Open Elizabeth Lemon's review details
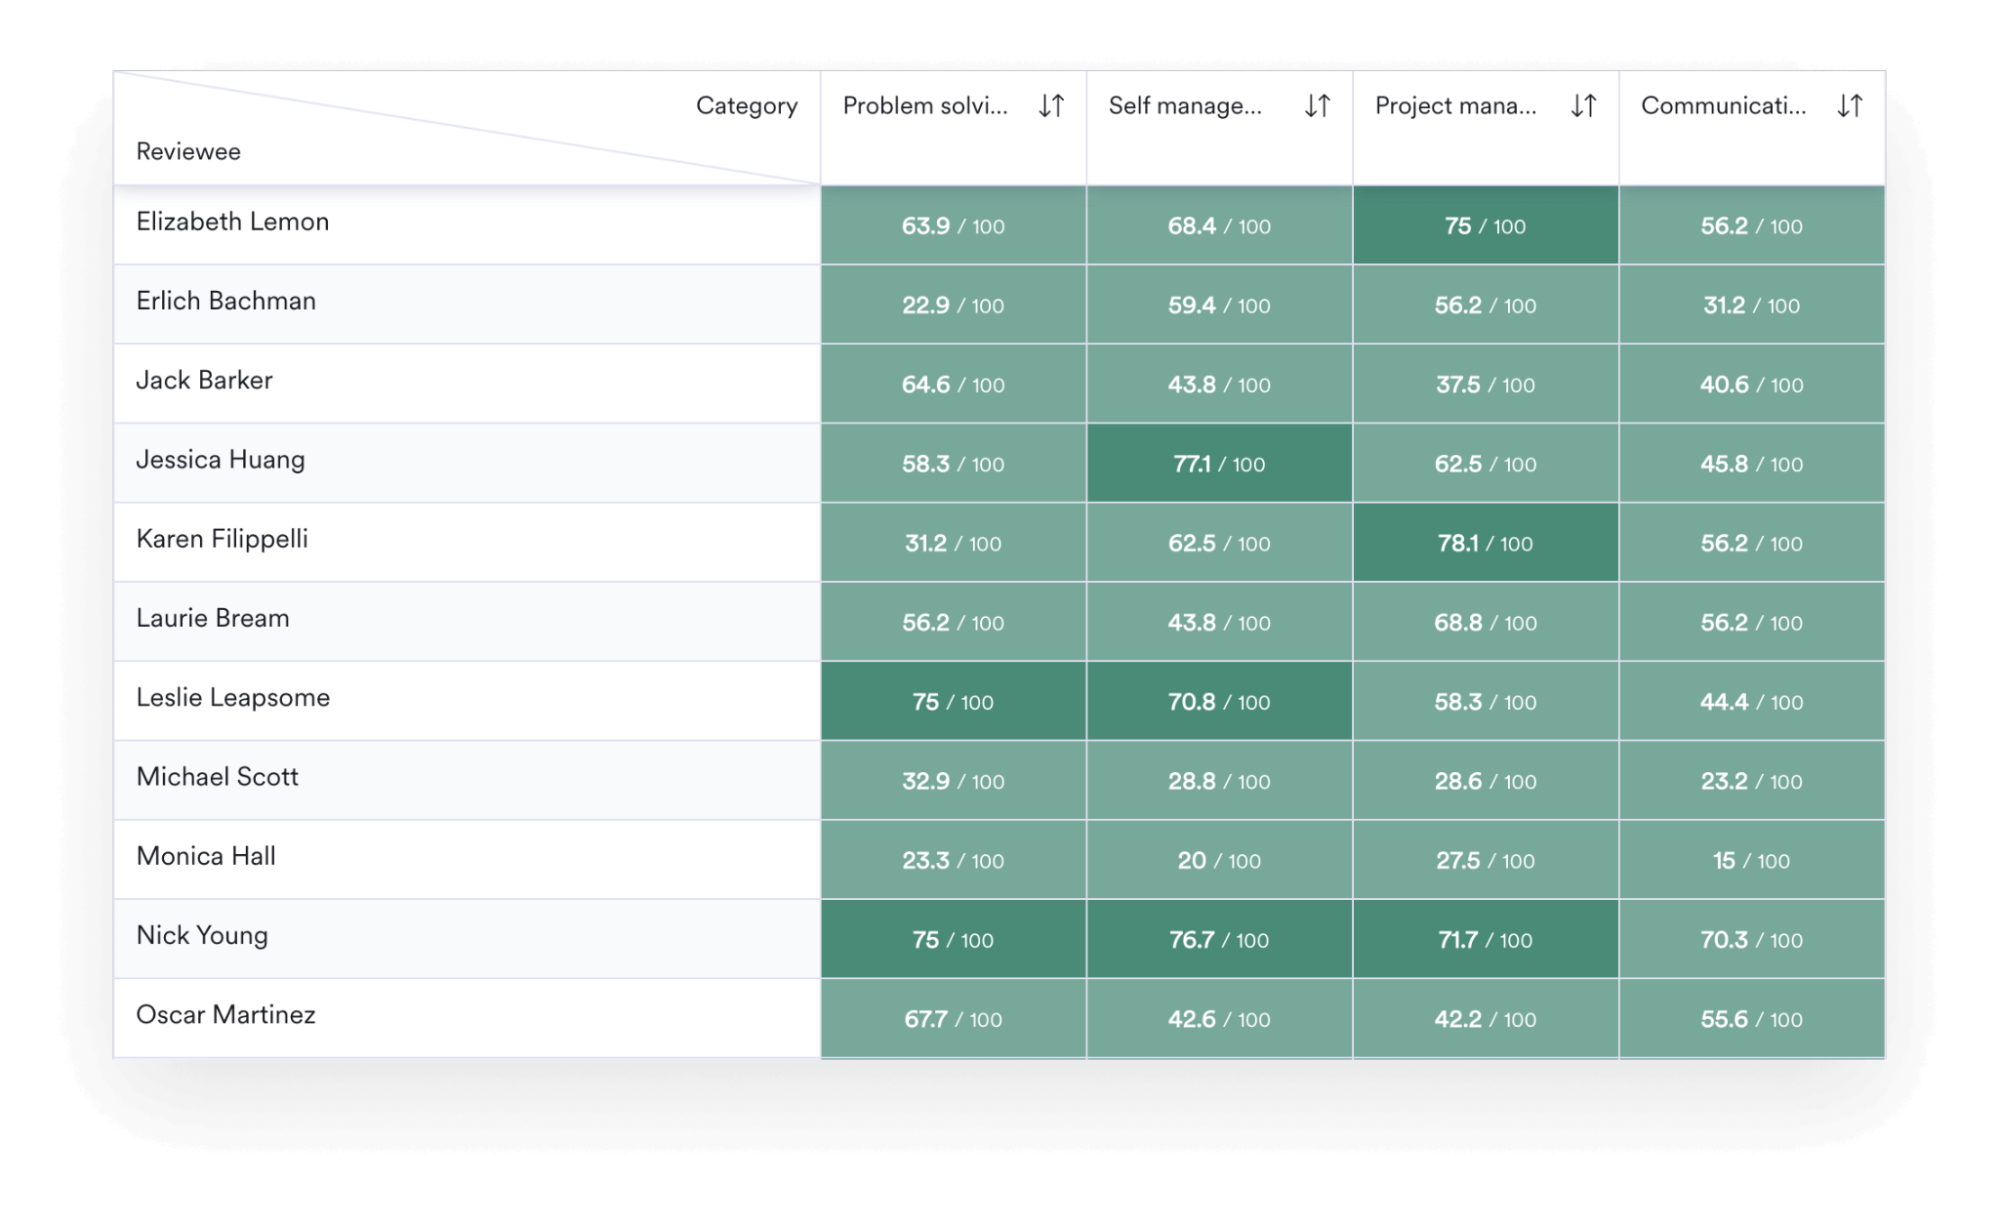Viewport: 1999px width, 1215px height. click(232, 222)
